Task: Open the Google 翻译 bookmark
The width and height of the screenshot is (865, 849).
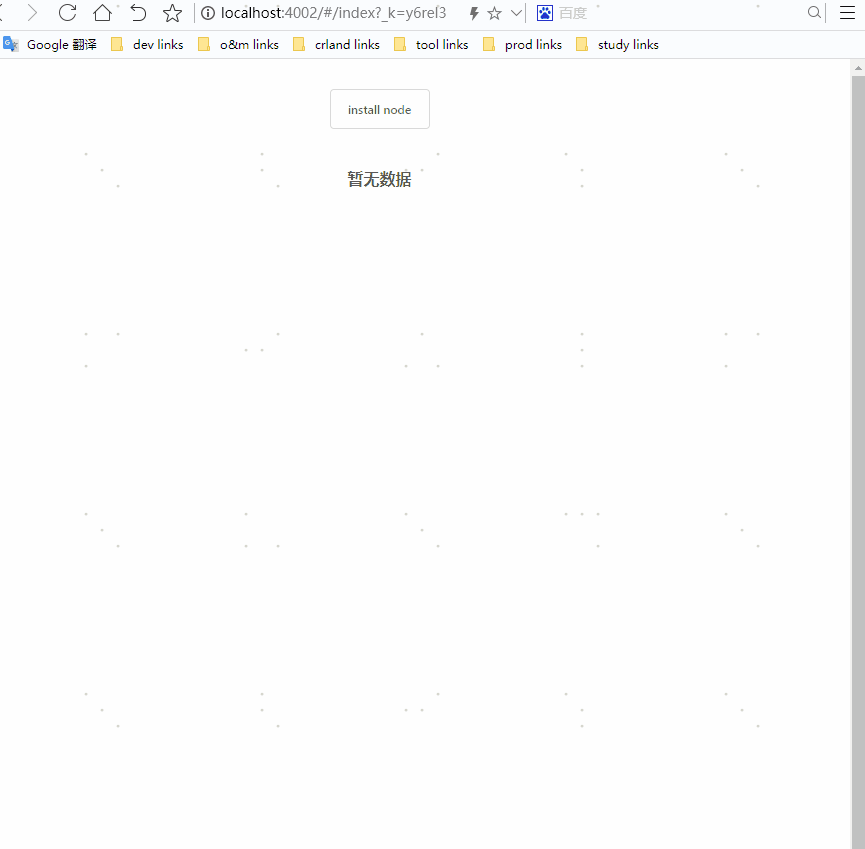Action: point(50,45)
